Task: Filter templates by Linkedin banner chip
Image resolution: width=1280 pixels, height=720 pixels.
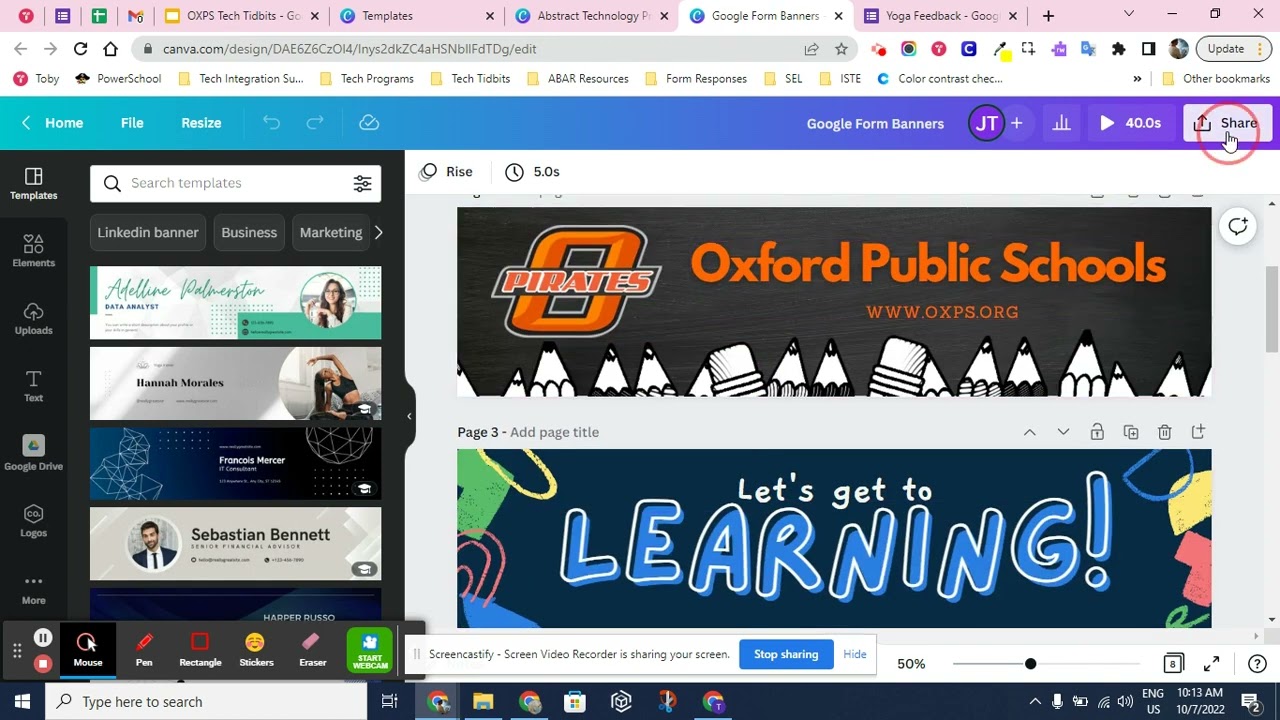Action: 148,232
